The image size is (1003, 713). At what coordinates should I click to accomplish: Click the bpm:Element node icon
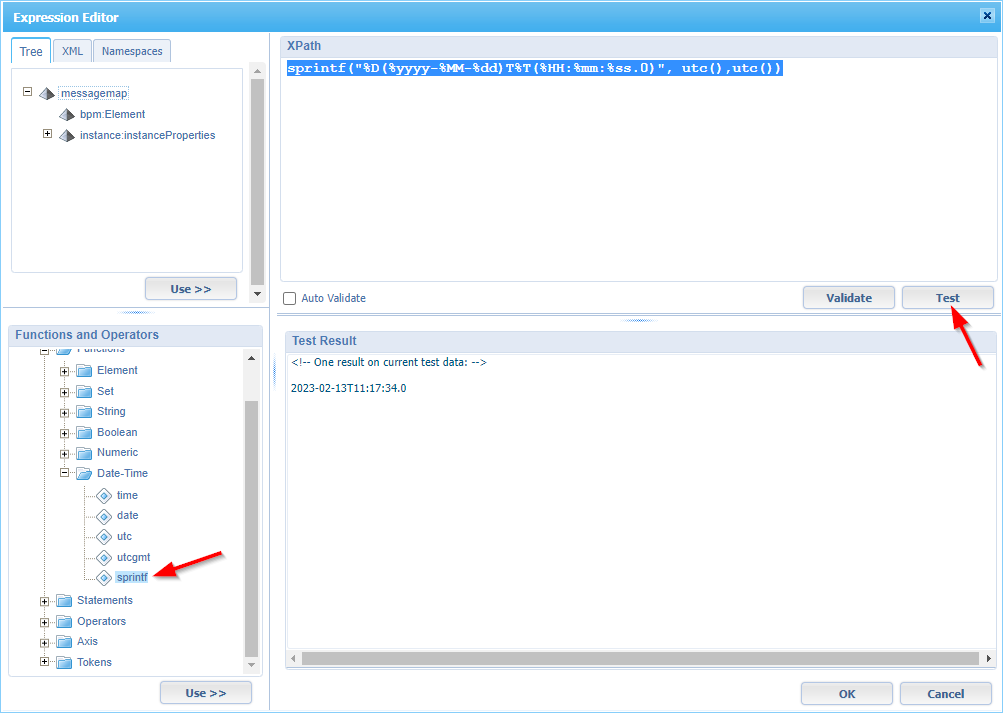coord(67,115)
